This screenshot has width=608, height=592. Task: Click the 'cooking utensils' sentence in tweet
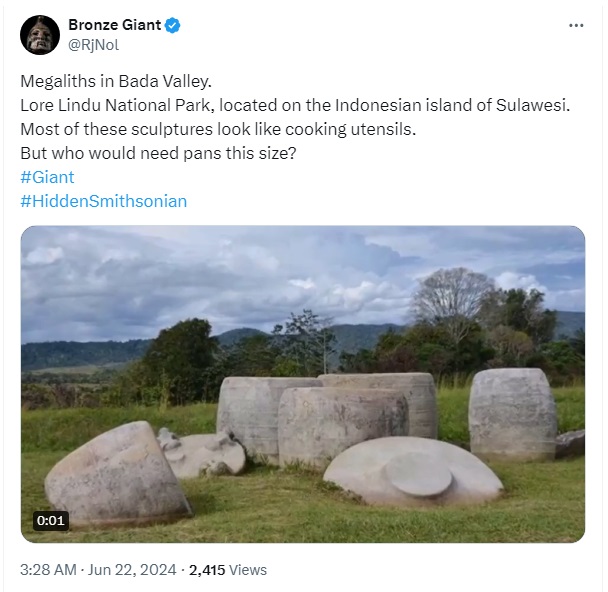218,129
